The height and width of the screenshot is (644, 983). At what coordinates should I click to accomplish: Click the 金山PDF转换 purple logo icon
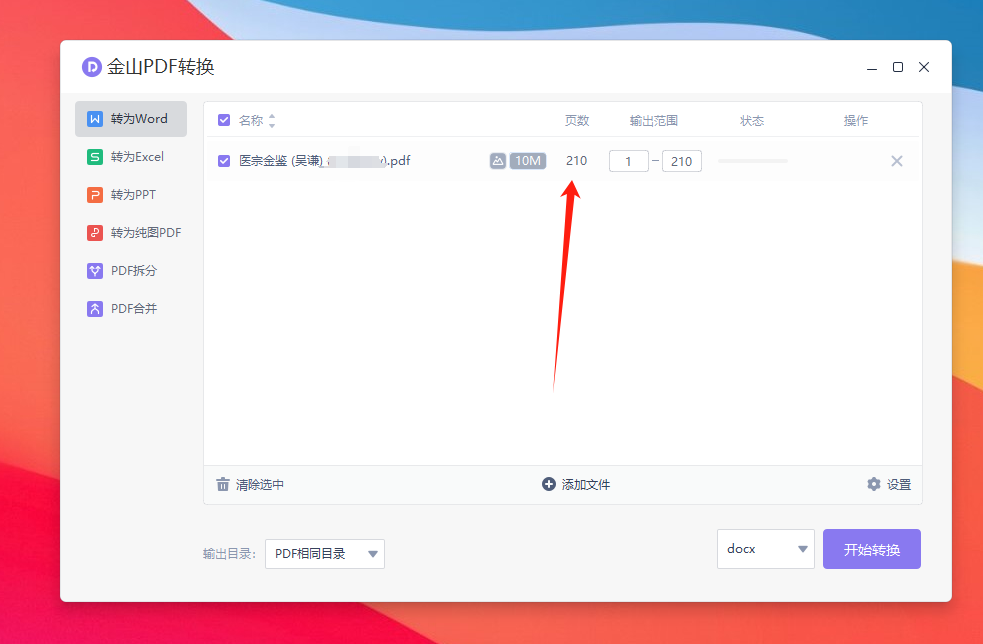[92, 66]
